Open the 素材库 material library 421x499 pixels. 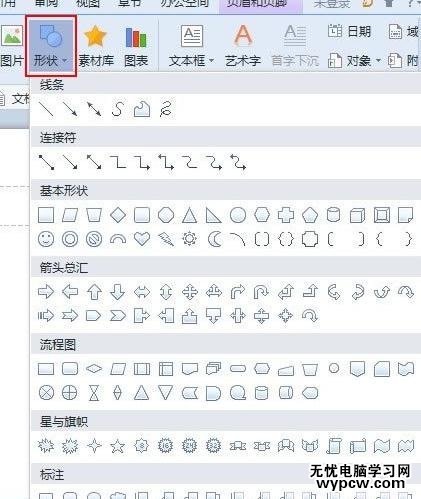(x=96, y=46)
